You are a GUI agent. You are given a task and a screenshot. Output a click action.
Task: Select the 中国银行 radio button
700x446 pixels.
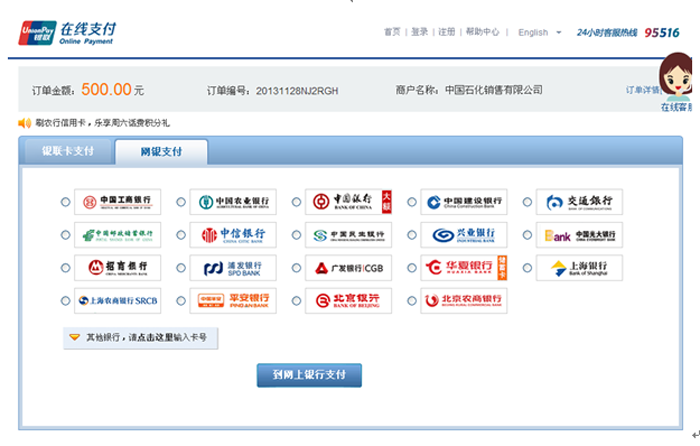coord(296,202)
